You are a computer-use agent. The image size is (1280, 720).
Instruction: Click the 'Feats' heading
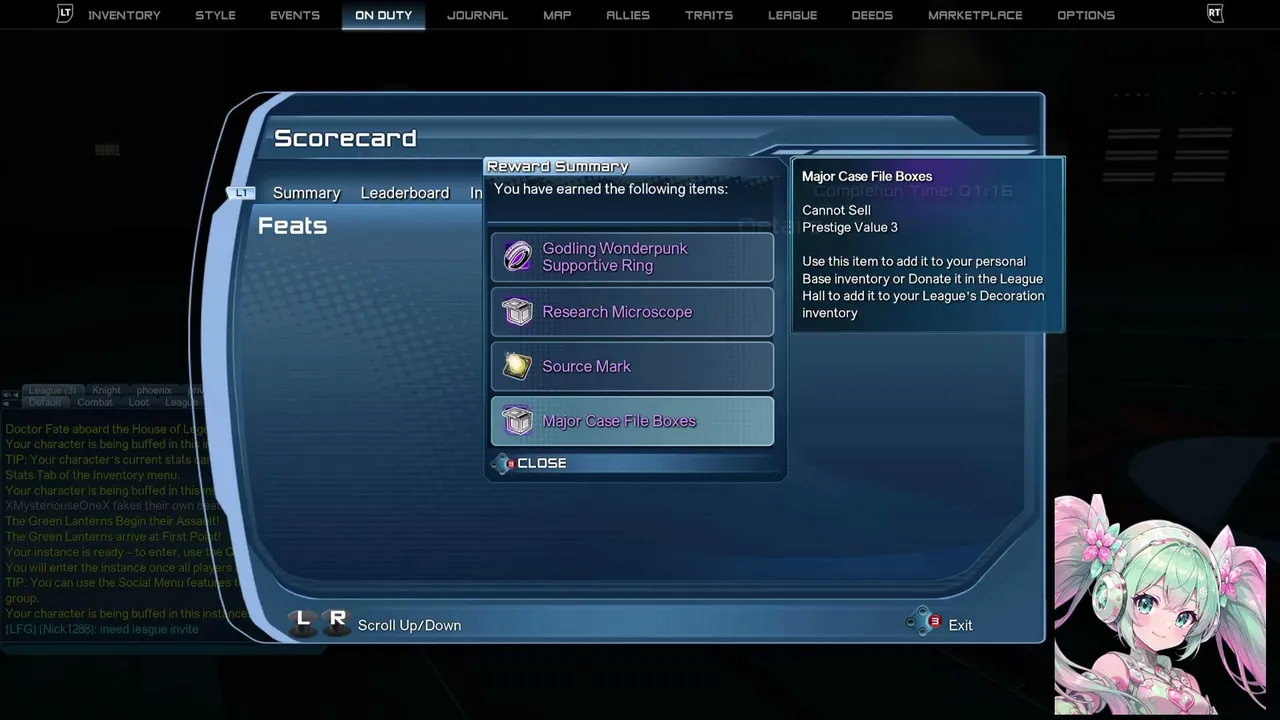(292, 226)
